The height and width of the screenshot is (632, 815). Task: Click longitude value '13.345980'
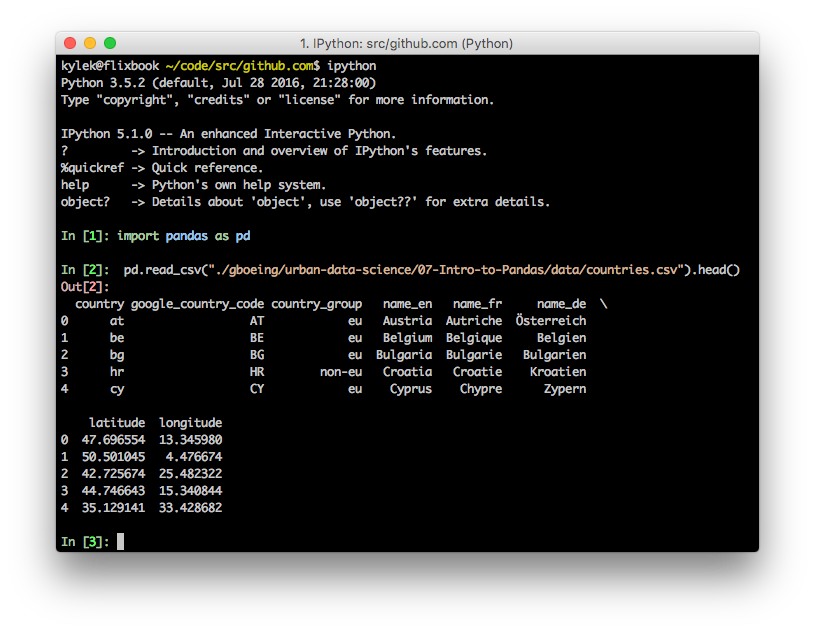[191, 440]
